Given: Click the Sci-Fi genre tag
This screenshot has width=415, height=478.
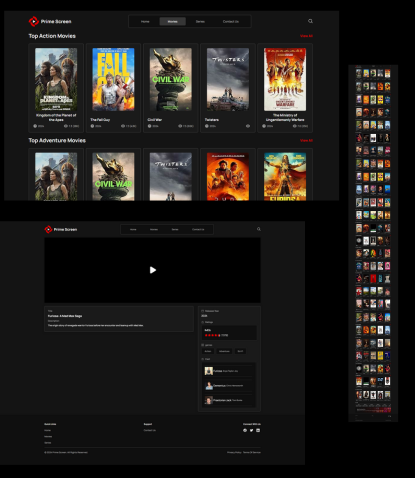Looking at the screenshot, I should [240, 351].
